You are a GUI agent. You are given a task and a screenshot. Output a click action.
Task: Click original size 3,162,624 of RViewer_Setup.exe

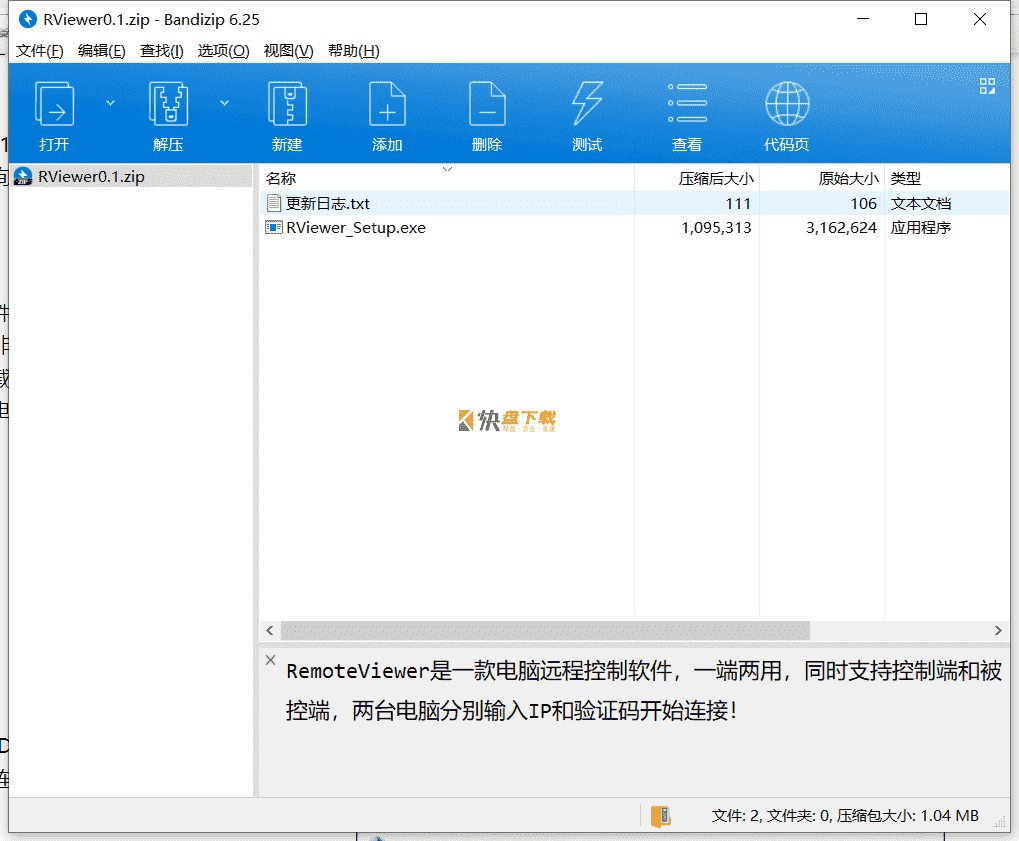(842, 227)
